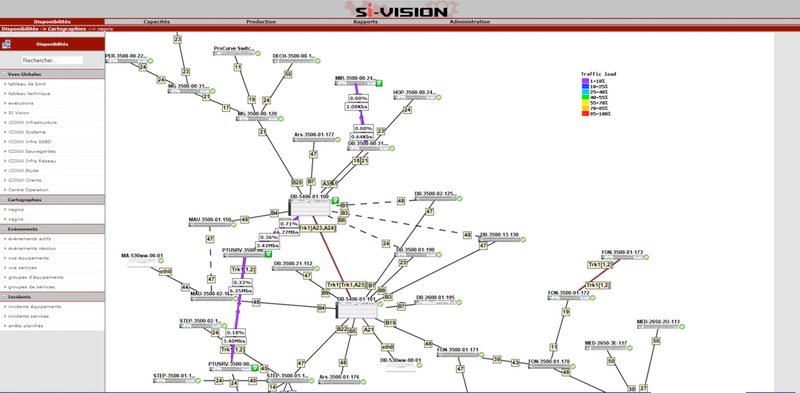Image resolution: width=800 pixels, height=393 pixels.
Task: Collapse the Cartographies sidebar section
Action: (x=53, y=200)
